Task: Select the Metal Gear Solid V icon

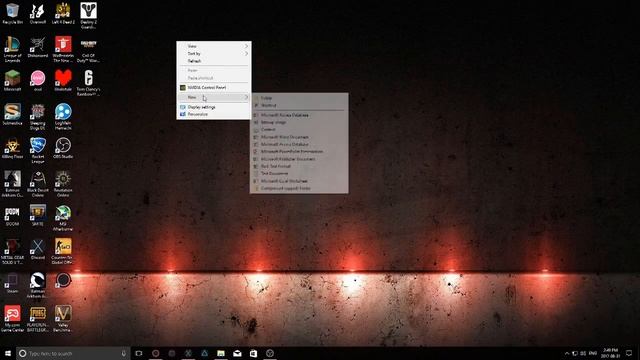Action: click(x=12, y=251)
